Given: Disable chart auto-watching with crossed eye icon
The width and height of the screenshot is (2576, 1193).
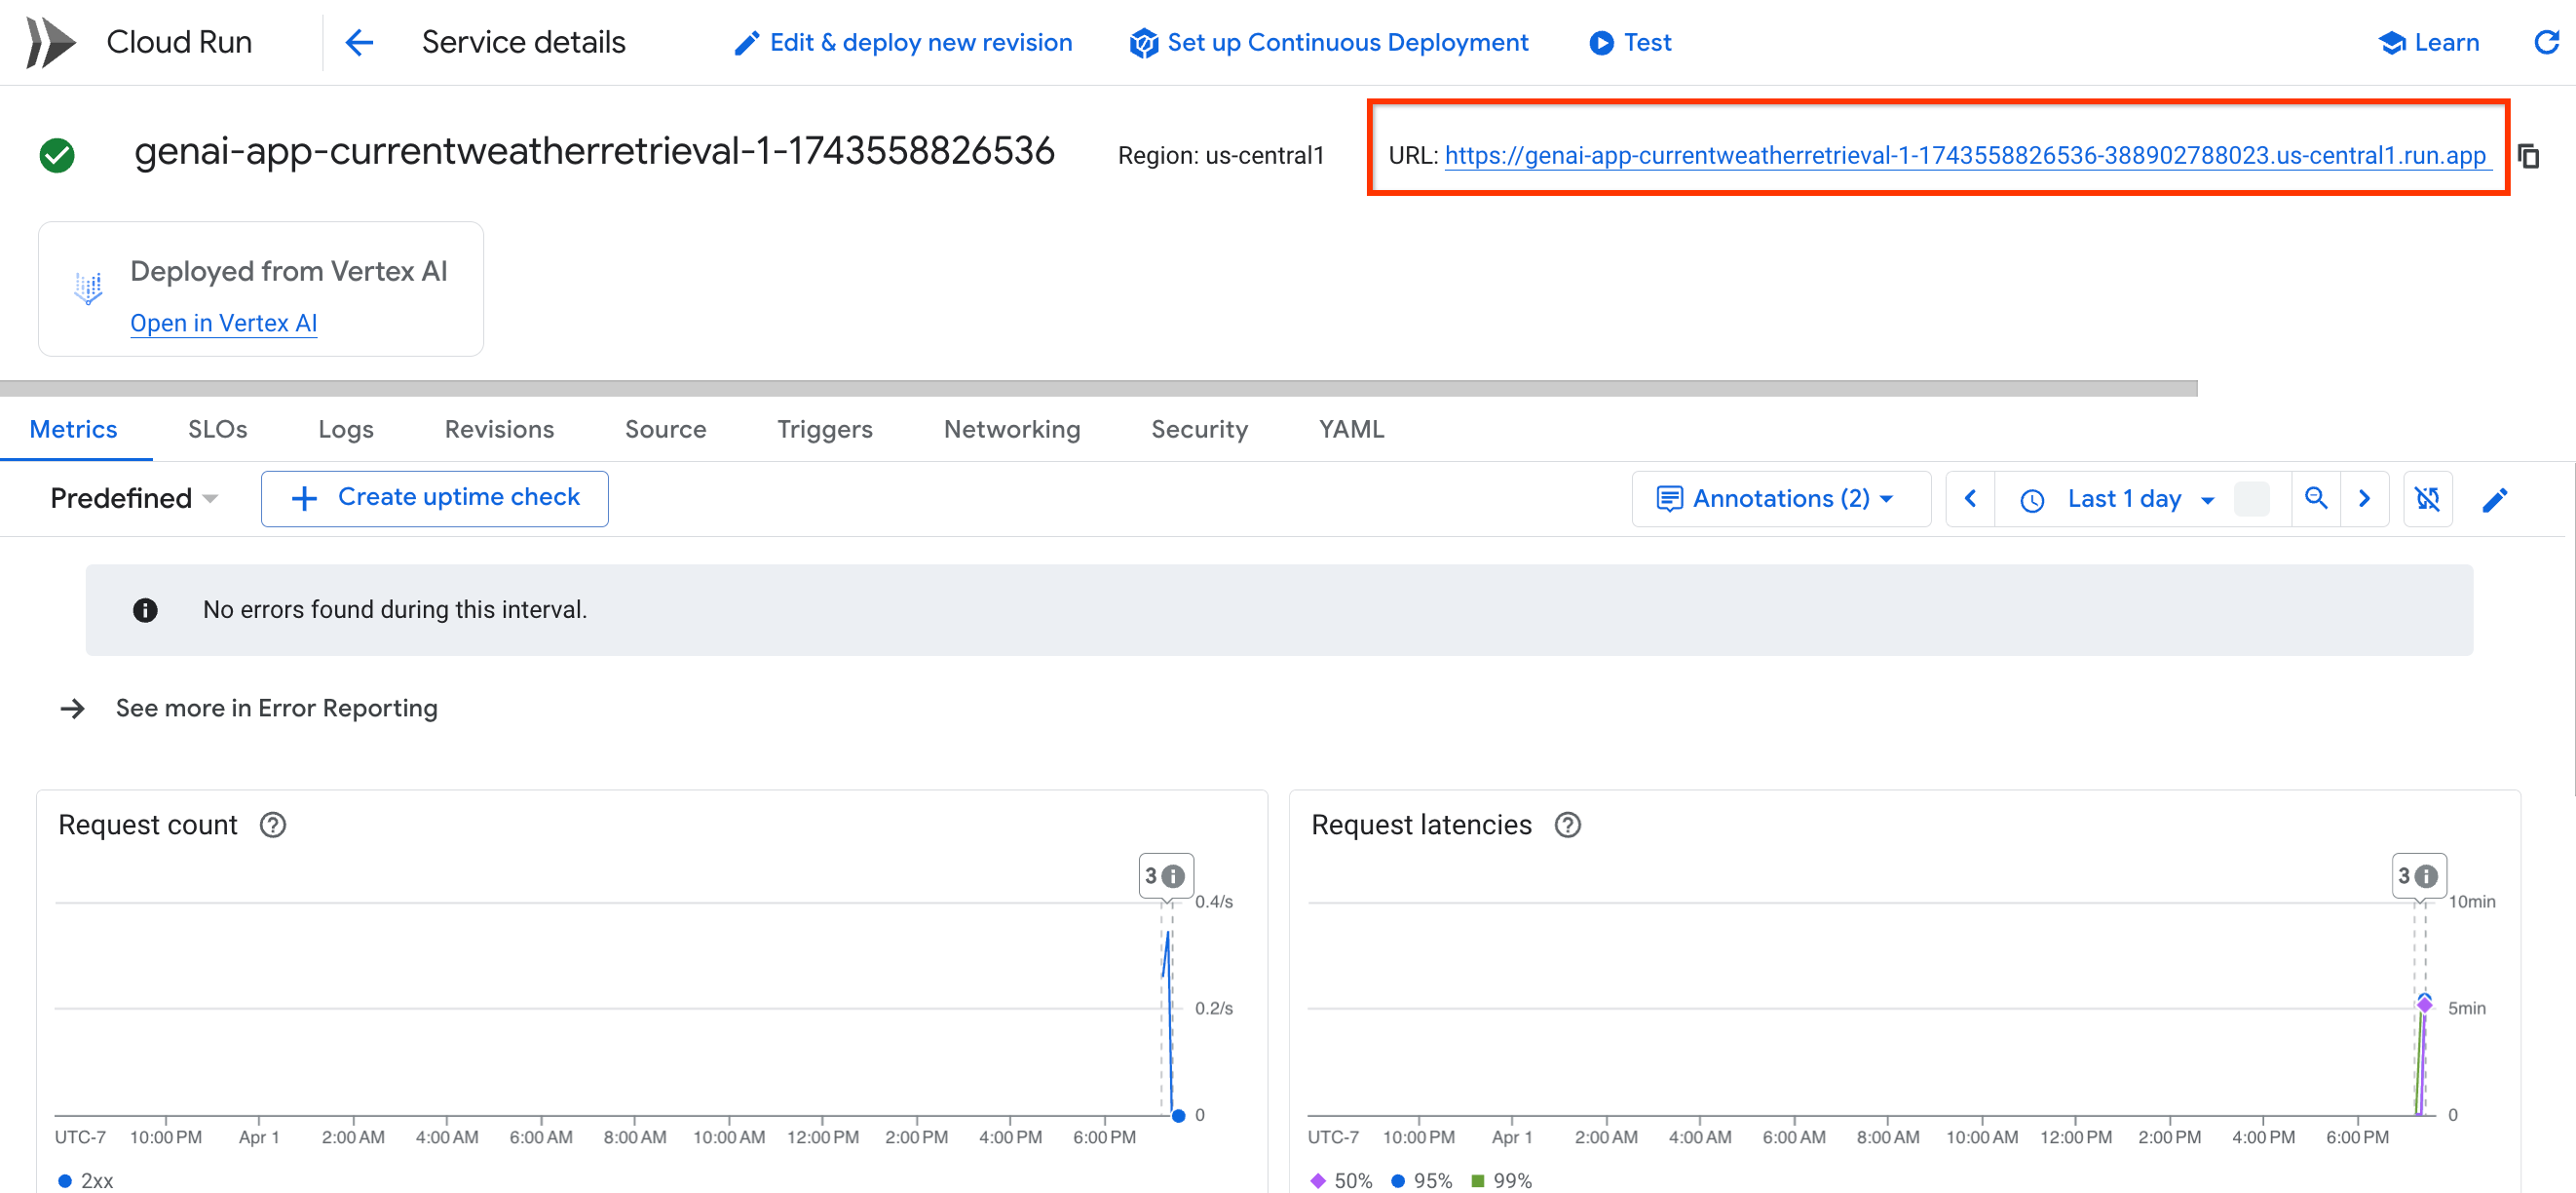Looking at the screenshot, I should [x=2428, y=498].
